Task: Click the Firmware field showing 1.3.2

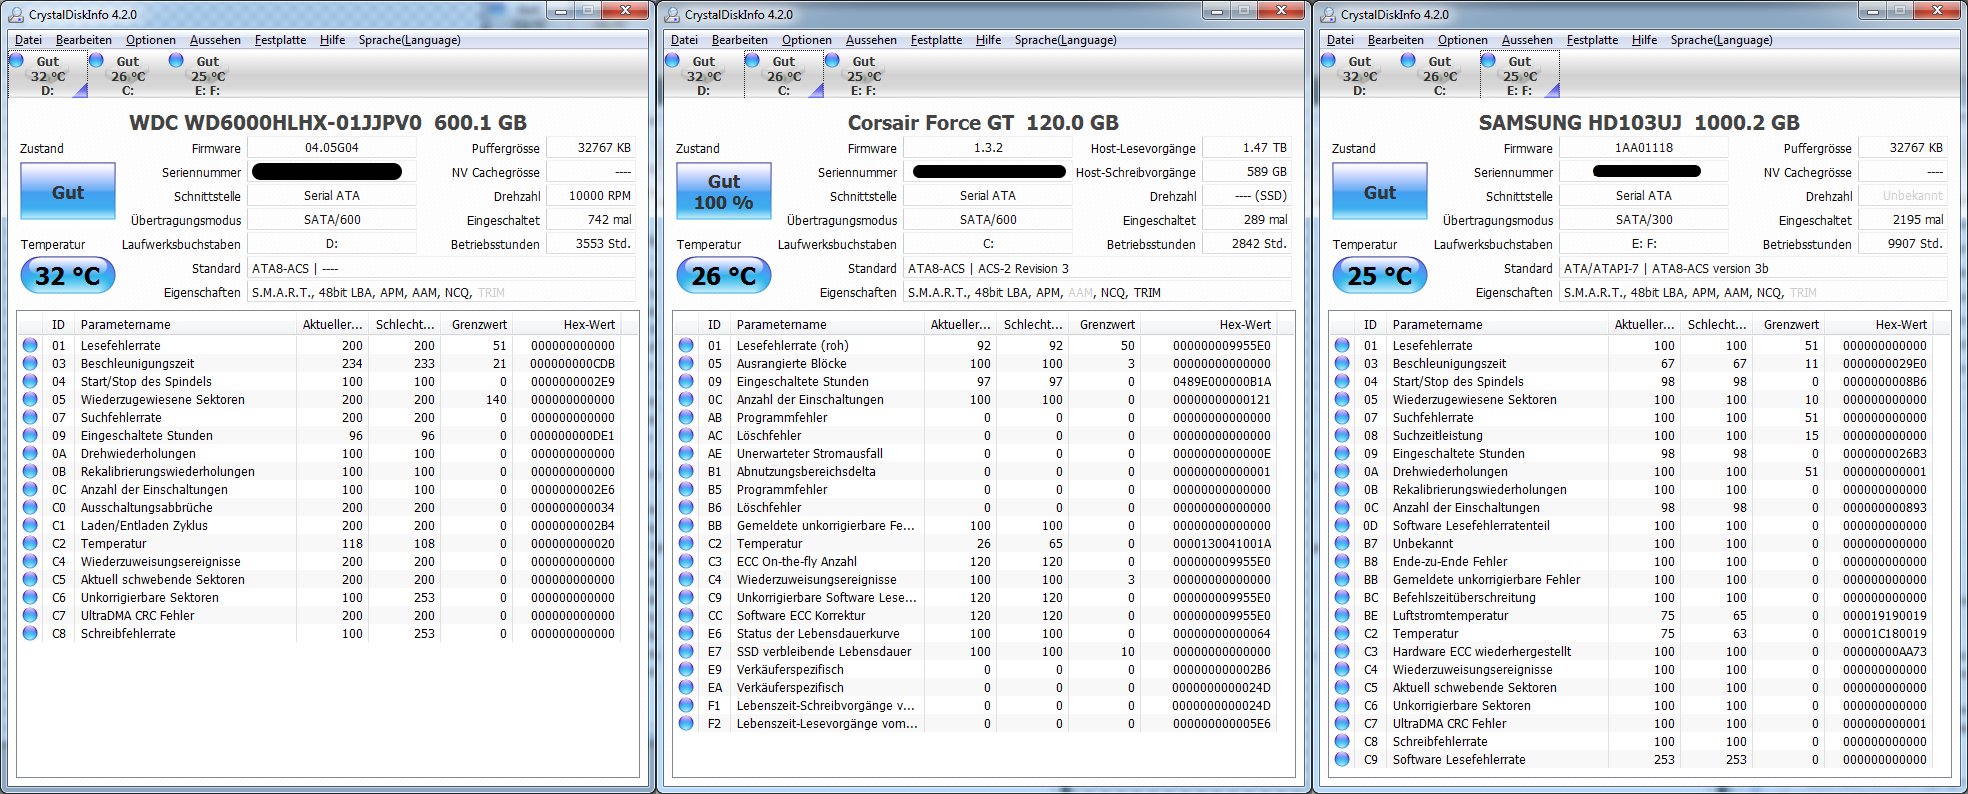Action: coord(988,148)
